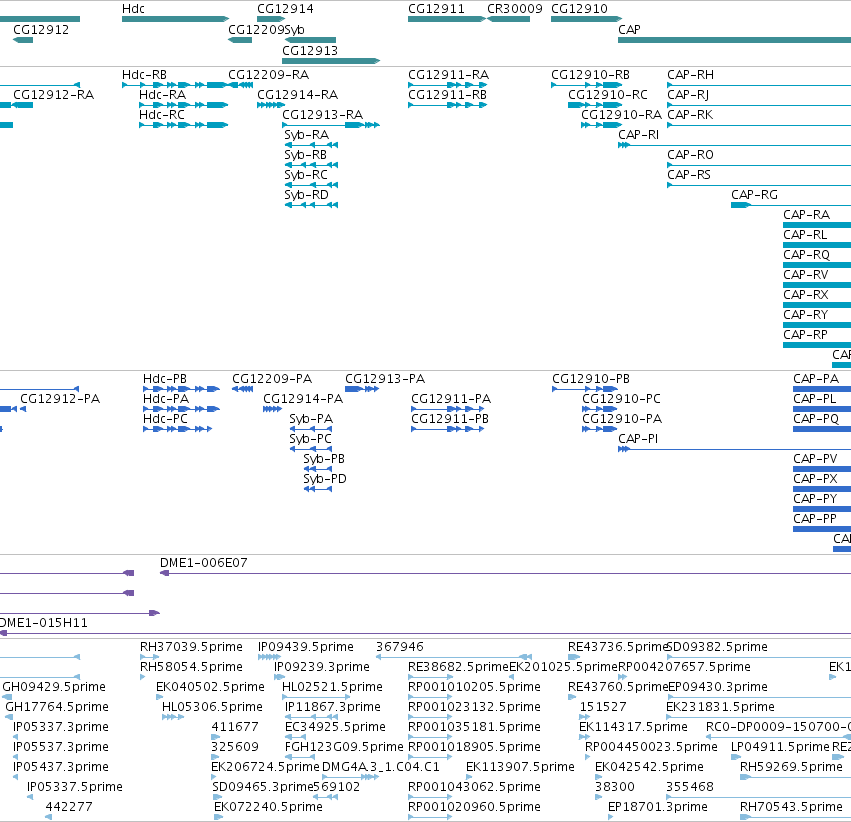The height and width of the screenshot is (822, 851).
Task: Select transcript Hdc-RA
Action: [x=183, y=105]
